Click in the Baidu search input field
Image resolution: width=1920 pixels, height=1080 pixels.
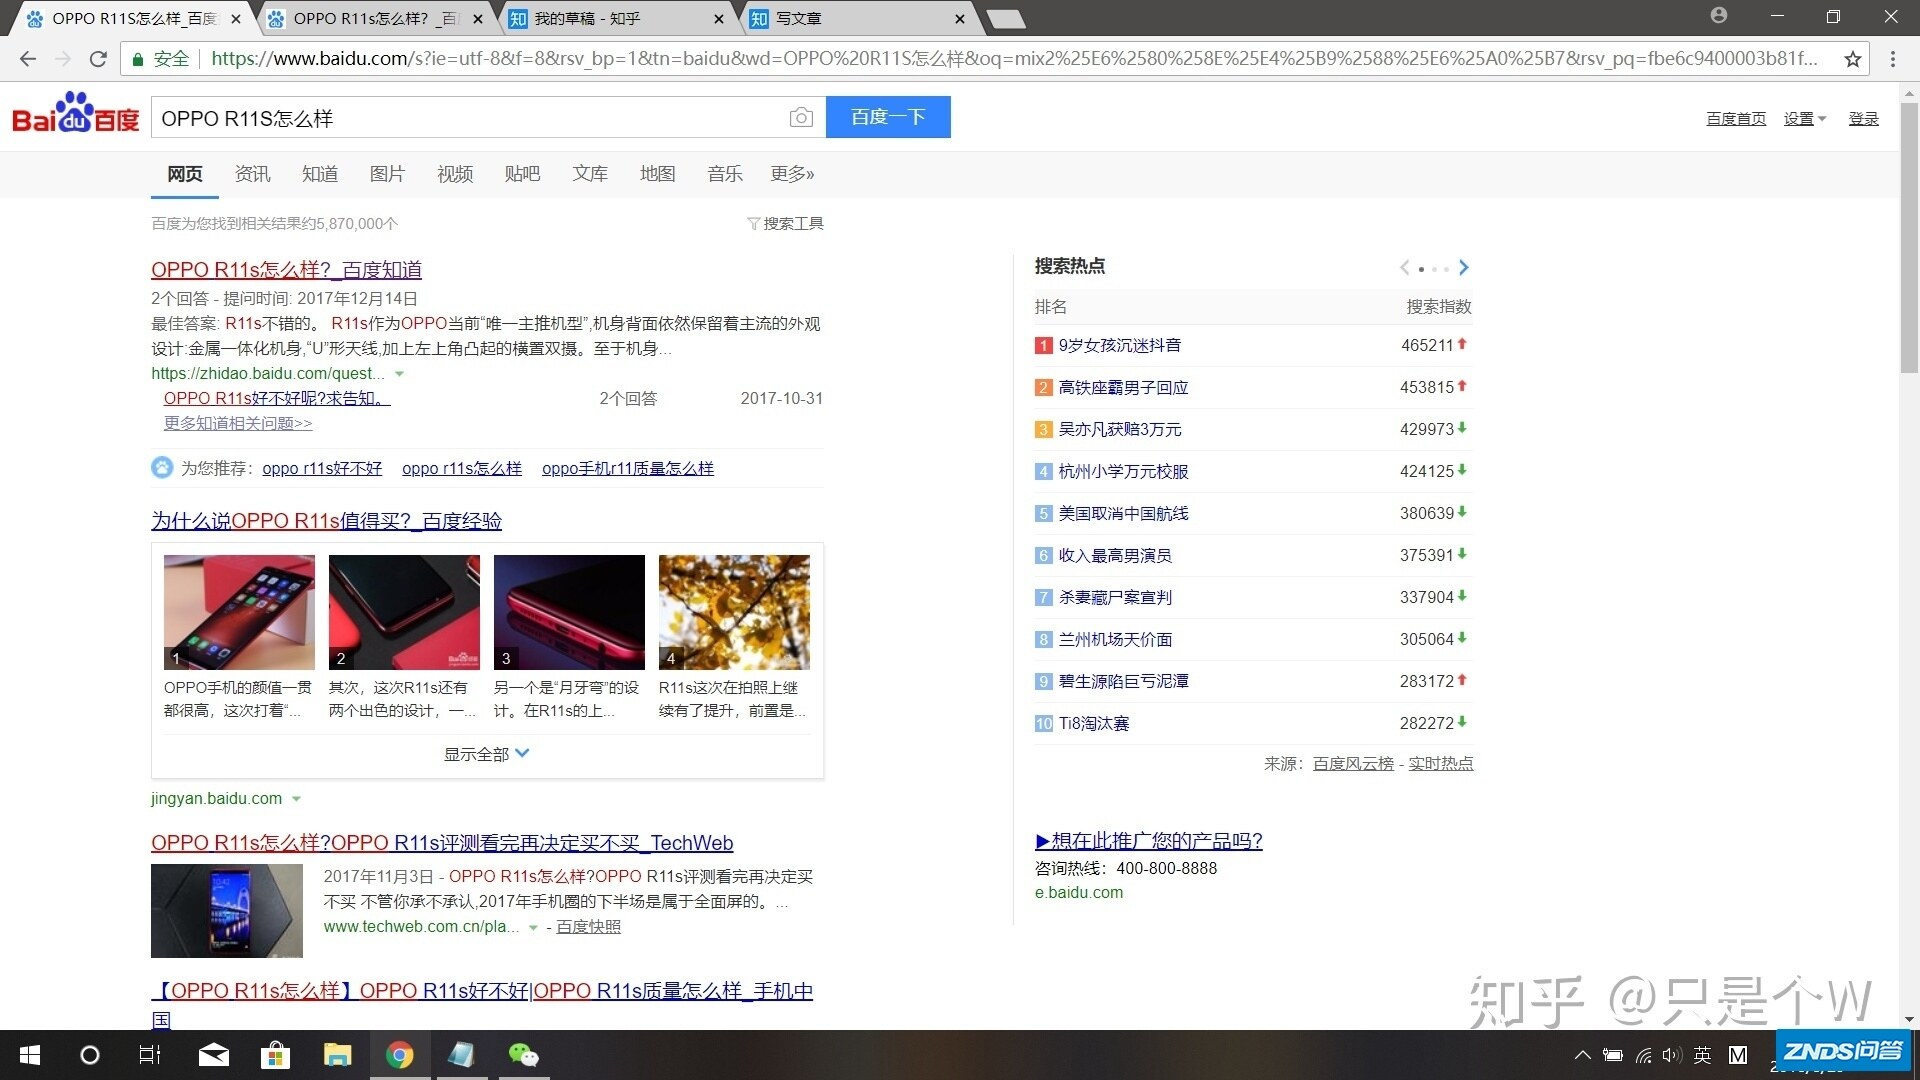pos(470,118)
